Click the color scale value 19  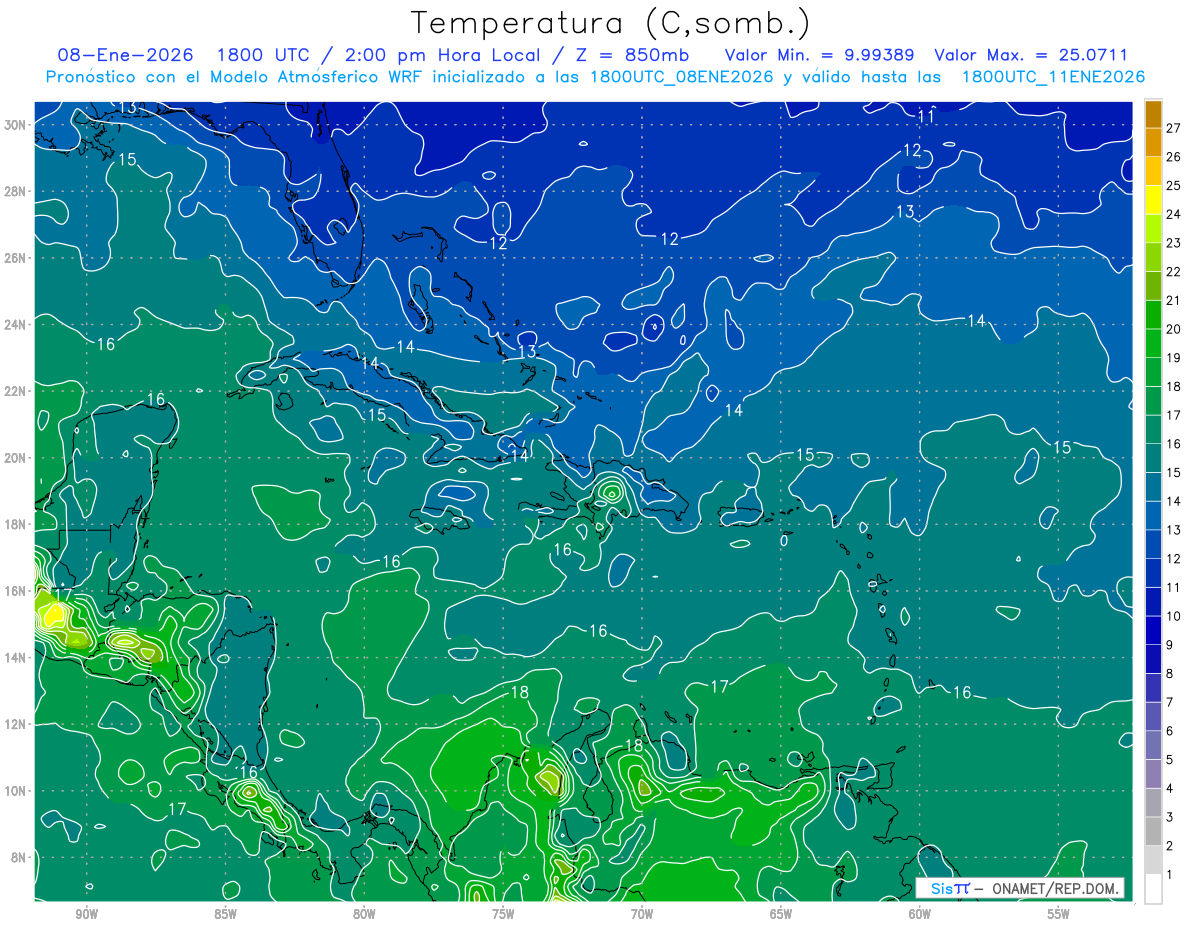[1174, 358]
